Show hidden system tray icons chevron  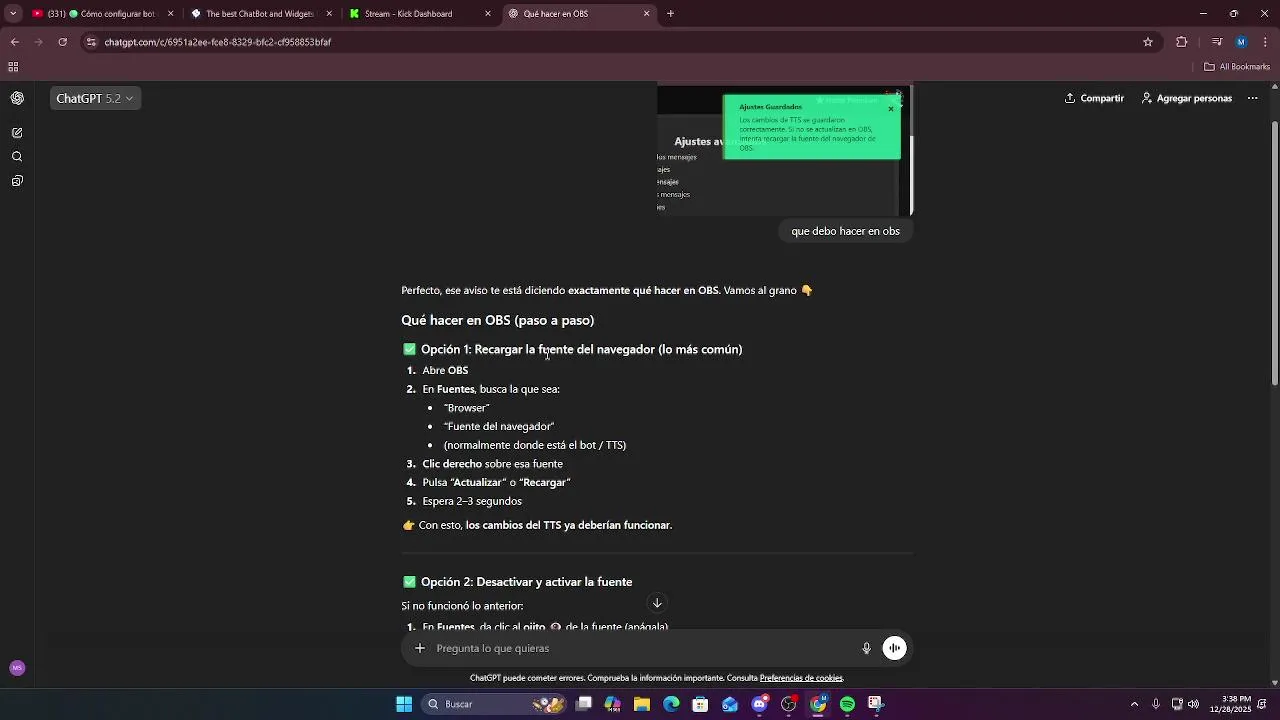coord(1134,704)
